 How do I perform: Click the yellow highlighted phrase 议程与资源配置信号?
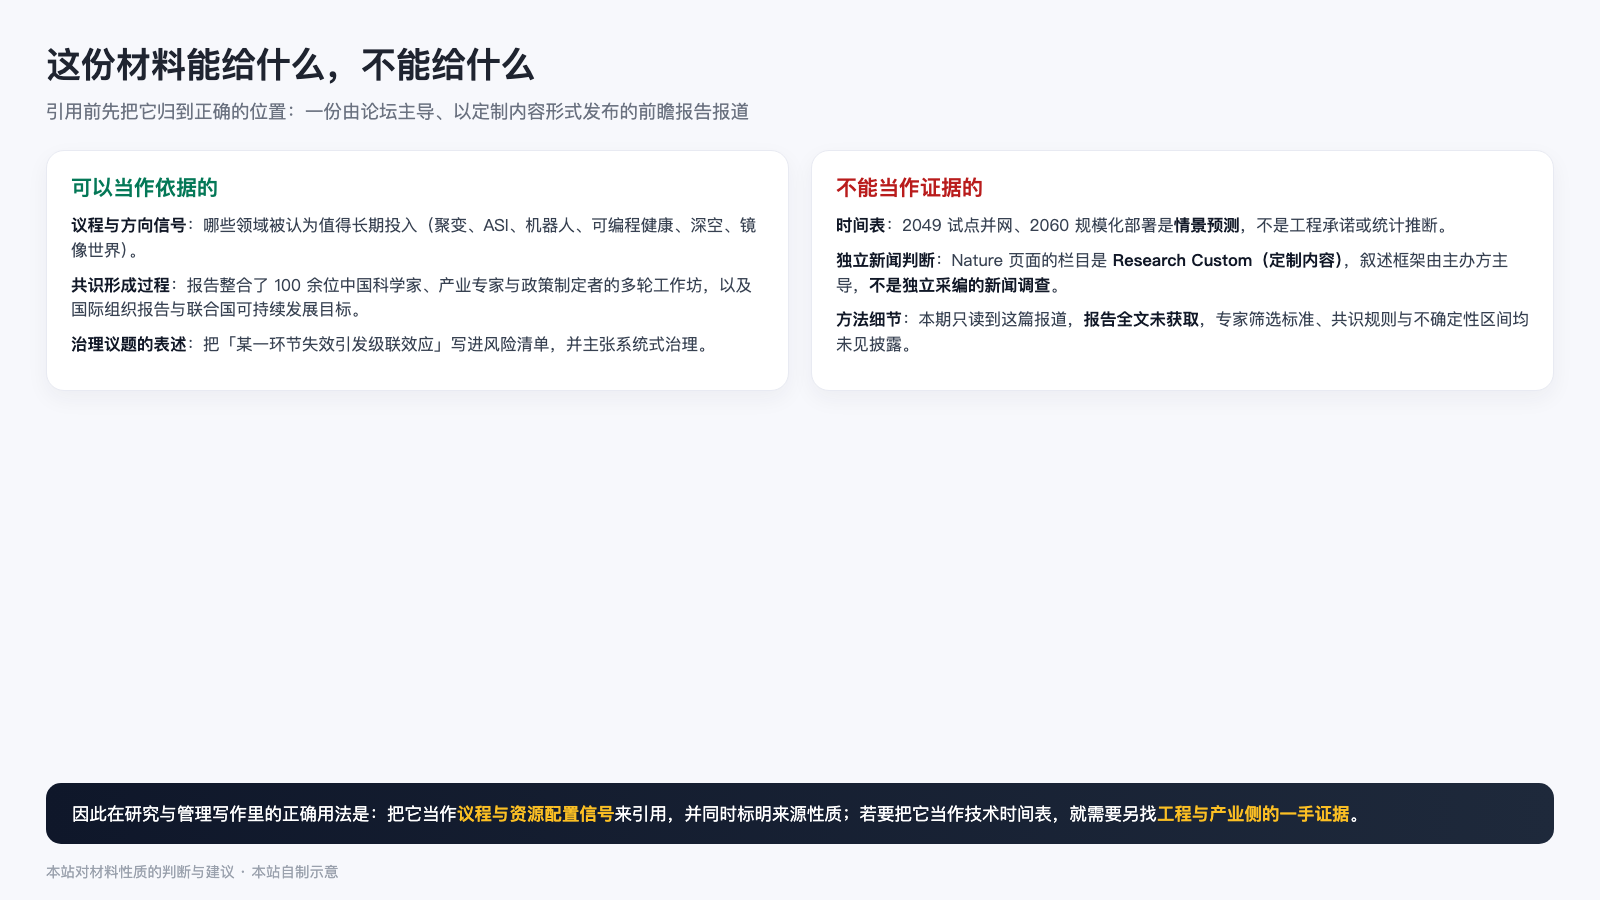point(536,814)
